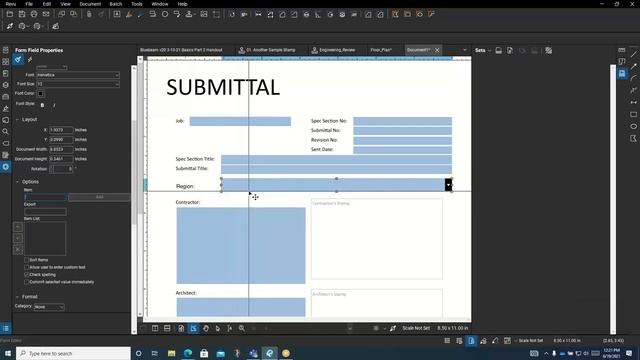The width and height of the screenshot is (640, 360).
Task: Open the Tools menu
Action: [x=137, y=4]
